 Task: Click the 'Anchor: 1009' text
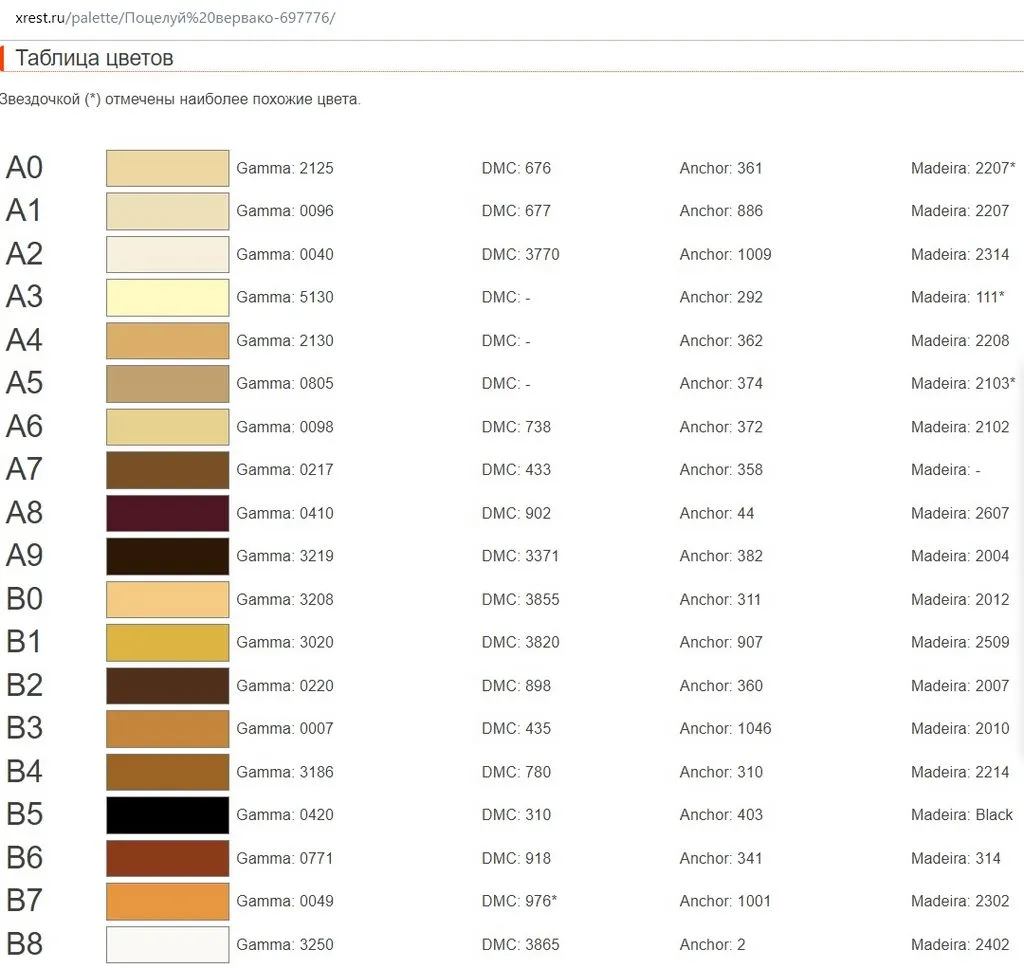tap(725, 254)
